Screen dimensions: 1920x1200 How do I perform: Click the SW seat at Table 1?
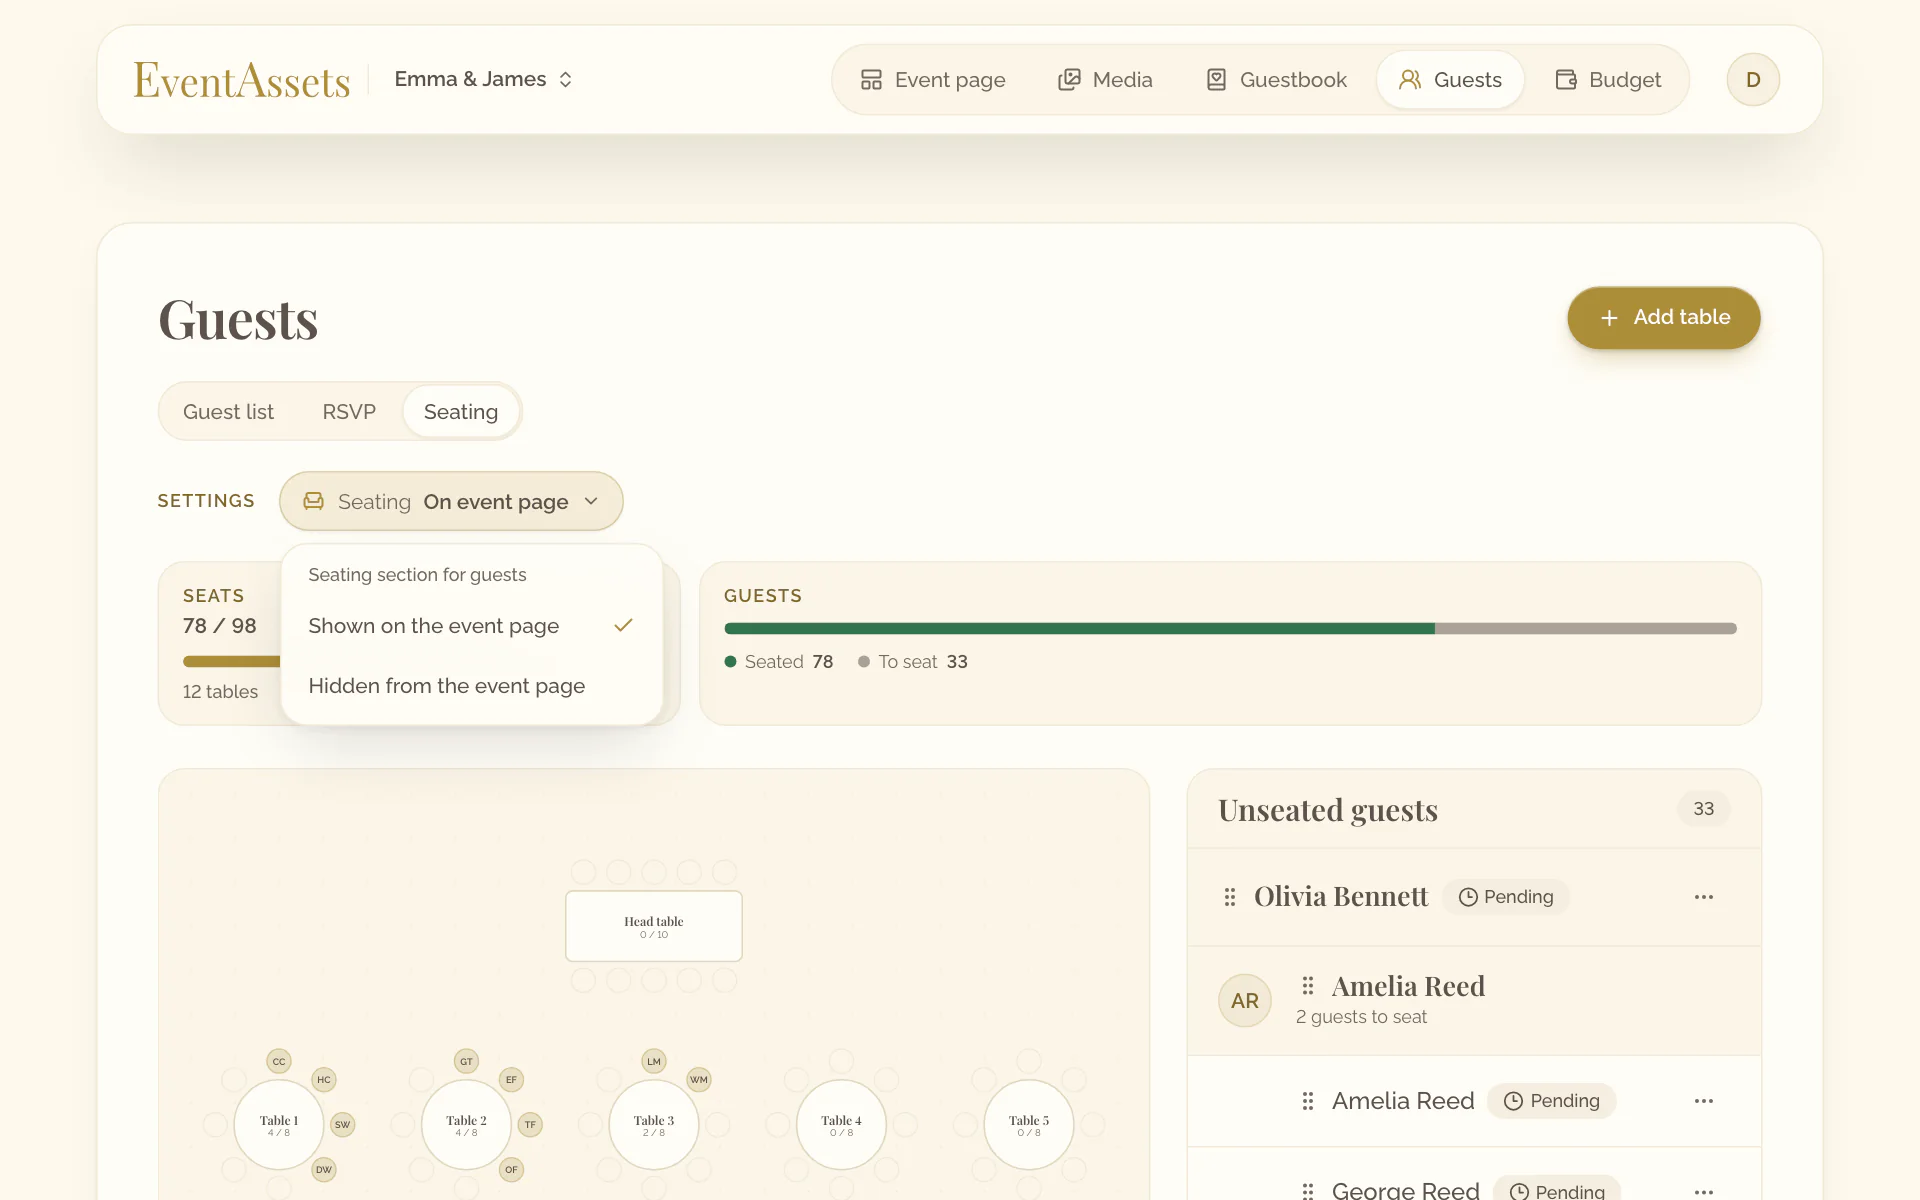(x=343, y=1125)
